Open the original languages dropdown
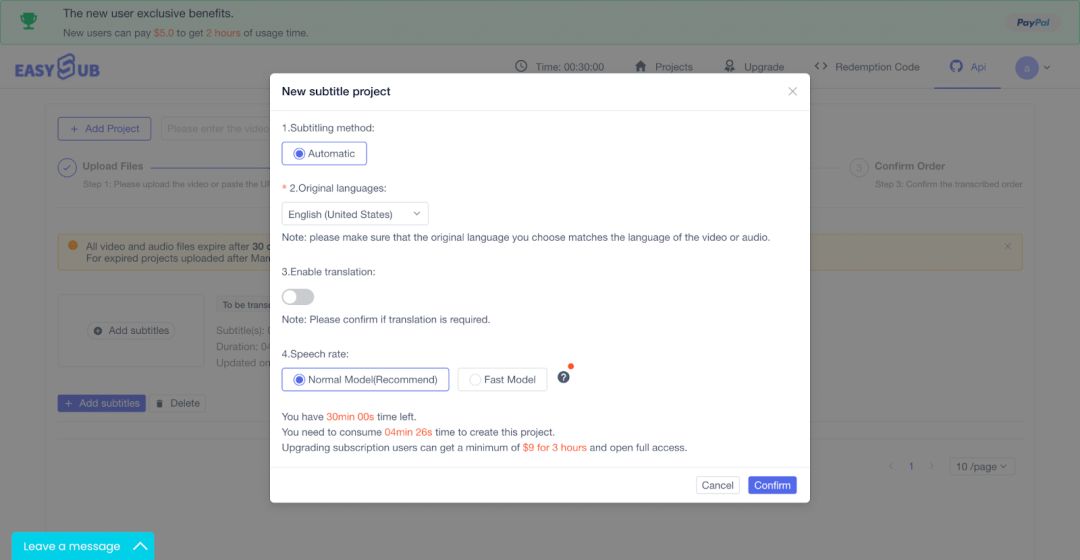The height and width of the screenshot is (560, 1080). click(355, 214)
